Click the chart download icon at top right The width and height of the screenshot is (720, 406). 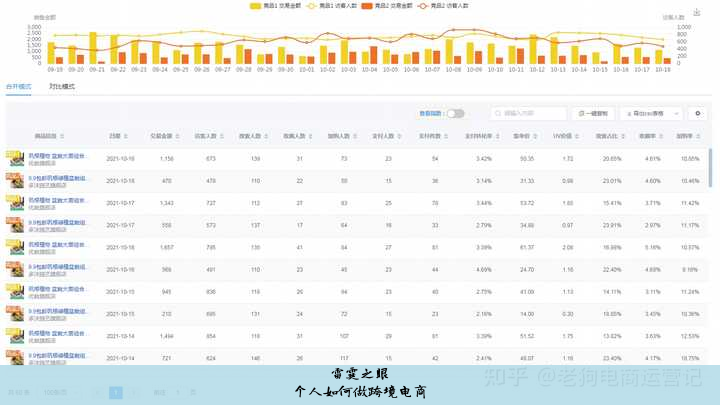click(x=697, y=13)
